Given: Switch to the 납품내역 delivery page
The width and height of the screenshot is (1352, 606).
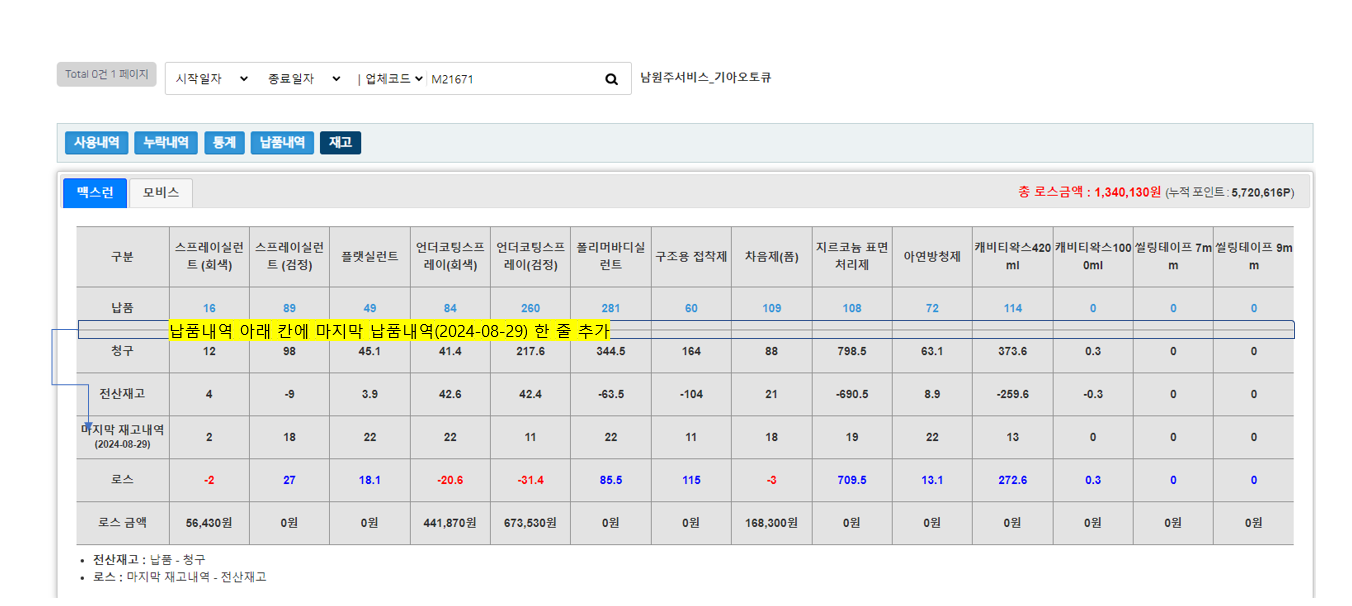Looking at the screenshot, I should 282,143.
